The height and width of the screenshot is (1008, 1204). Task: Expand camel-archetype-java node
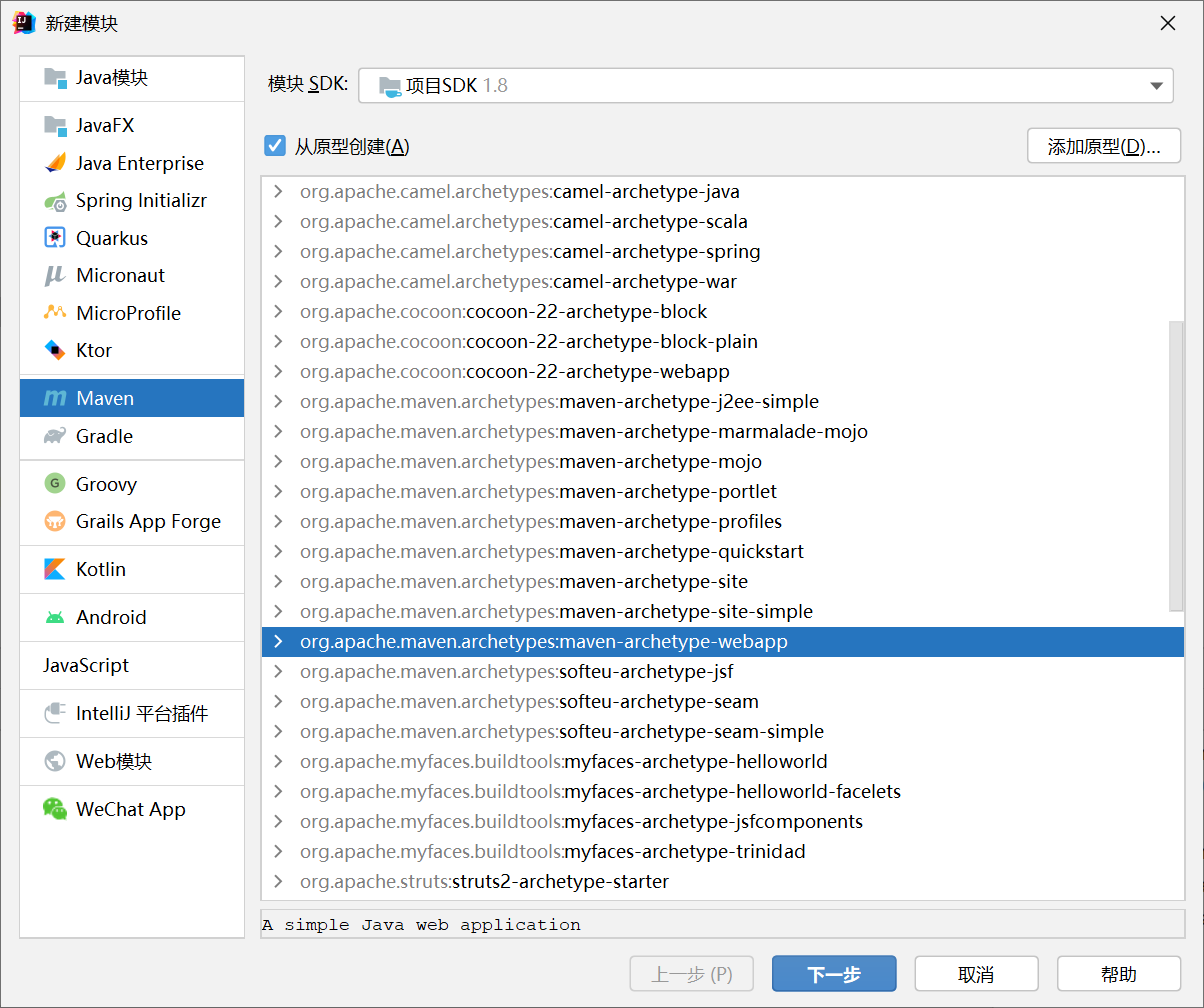pyautogui.click(x=279, y=191)
